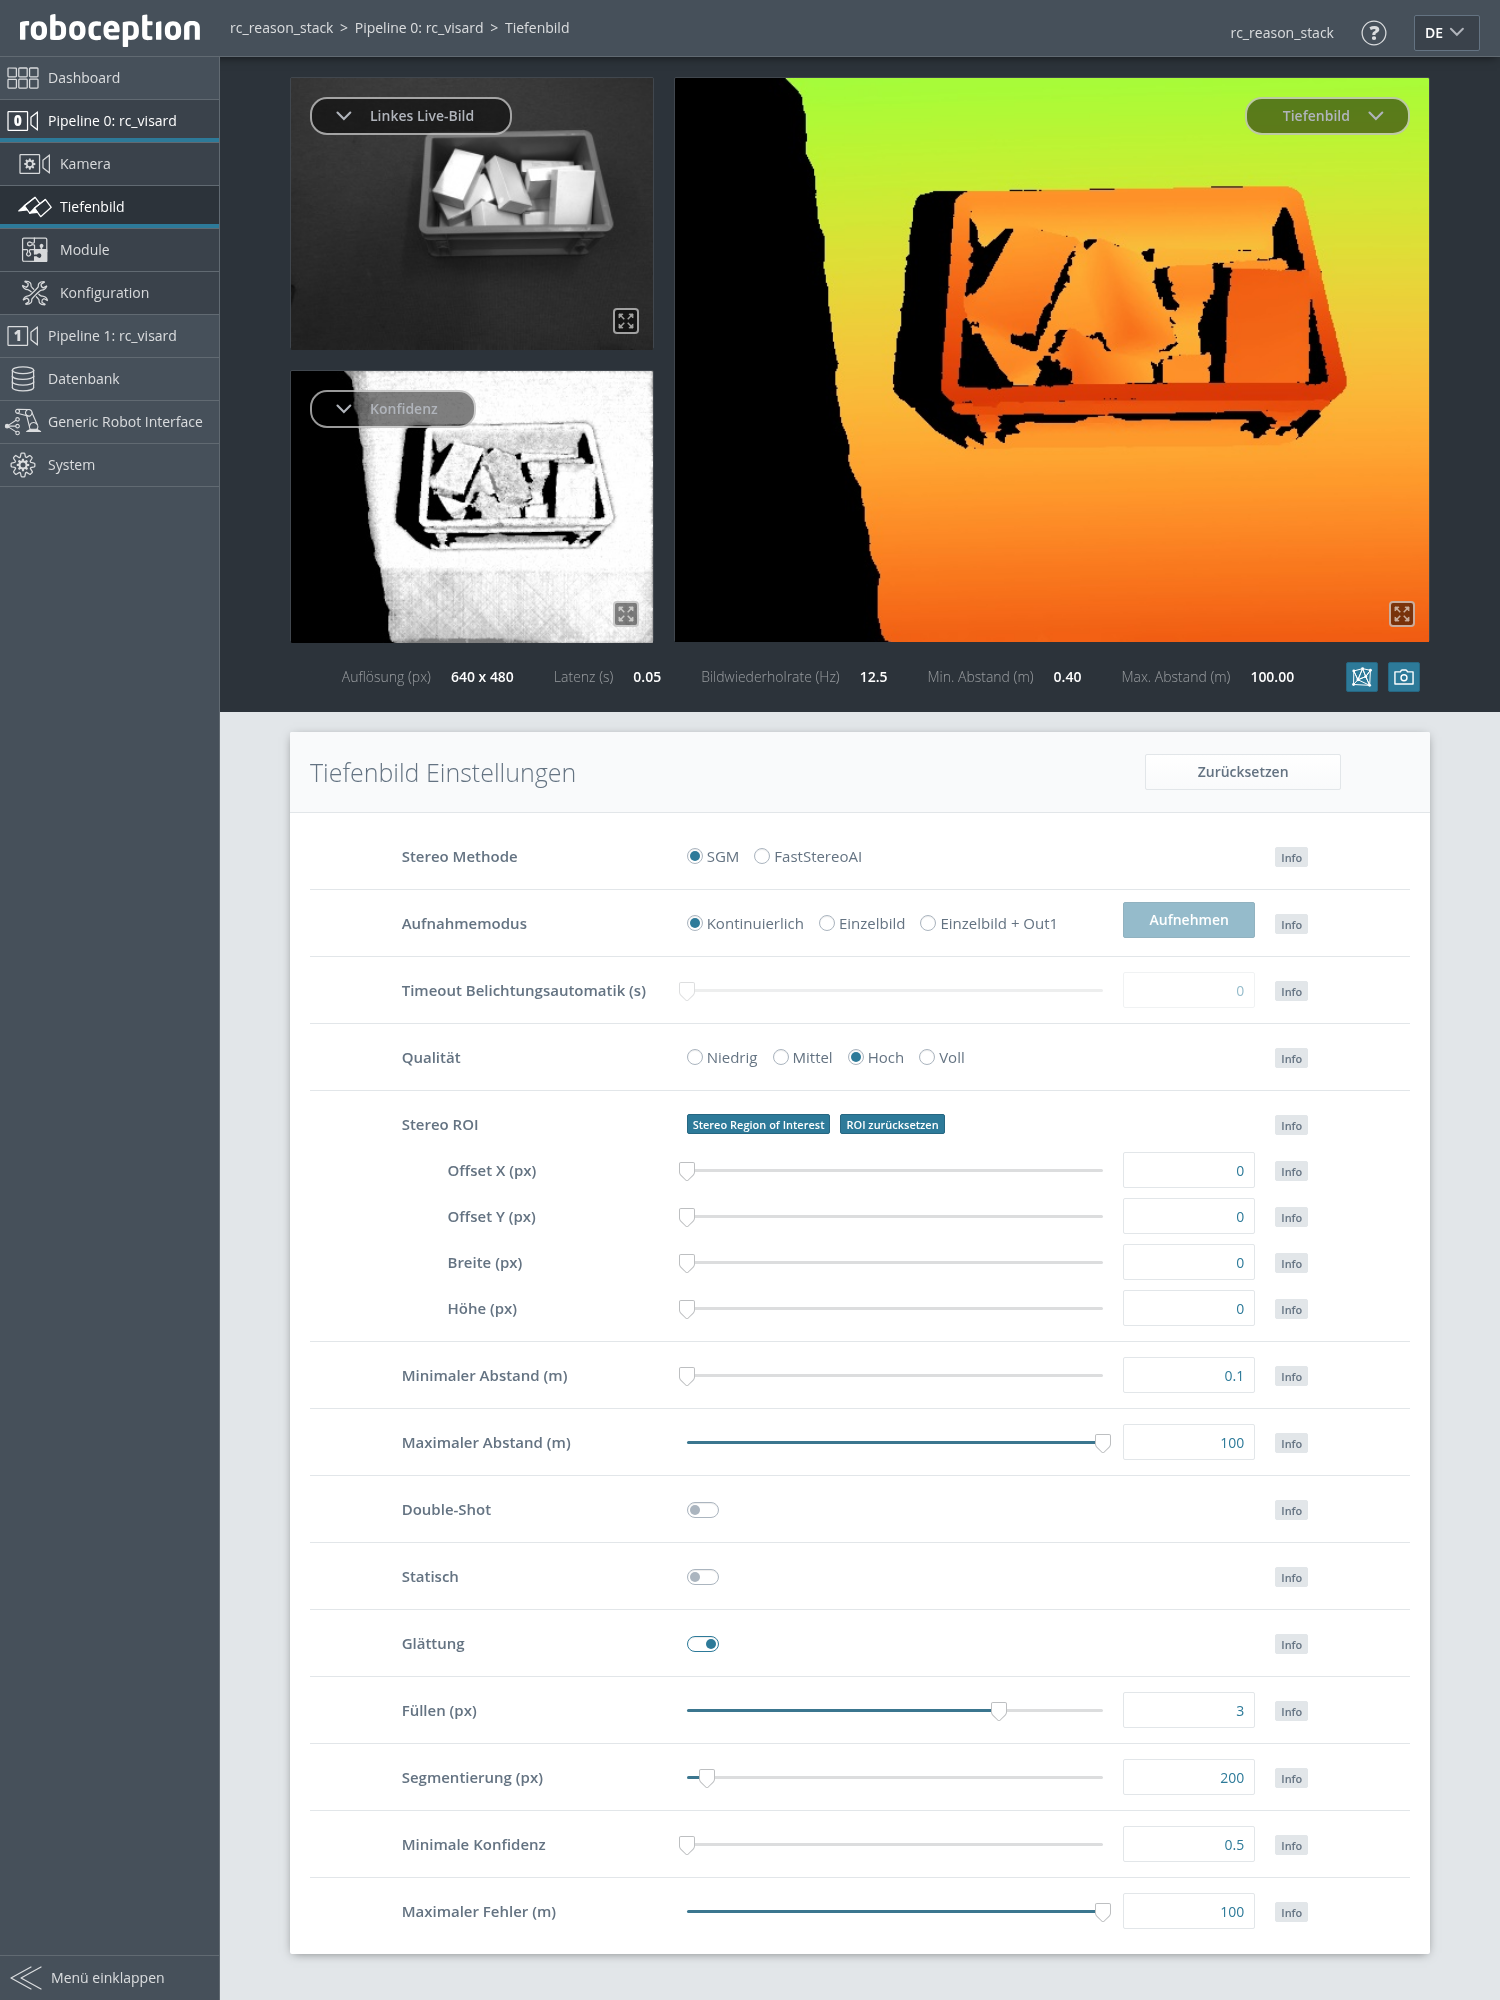Enlarge the Konfidenz image view
Screen dimensions: 1500x2000
point(626,614)
